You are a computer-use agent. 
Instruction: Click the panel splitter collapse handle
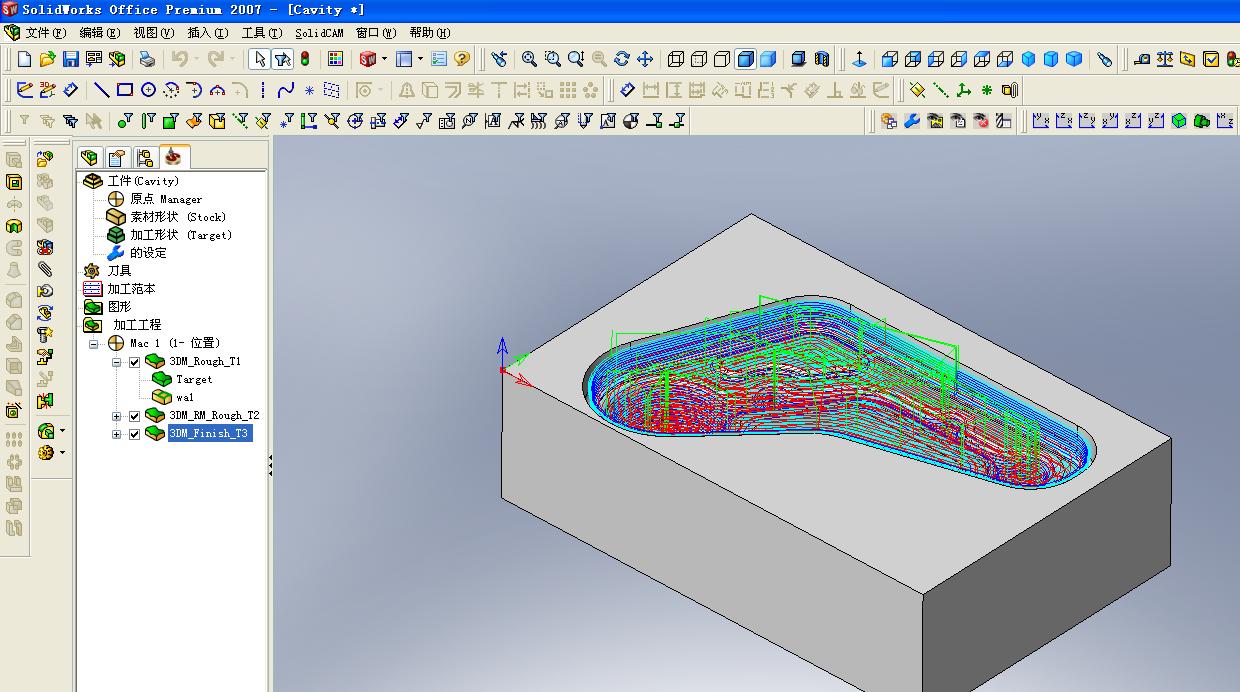270,465
